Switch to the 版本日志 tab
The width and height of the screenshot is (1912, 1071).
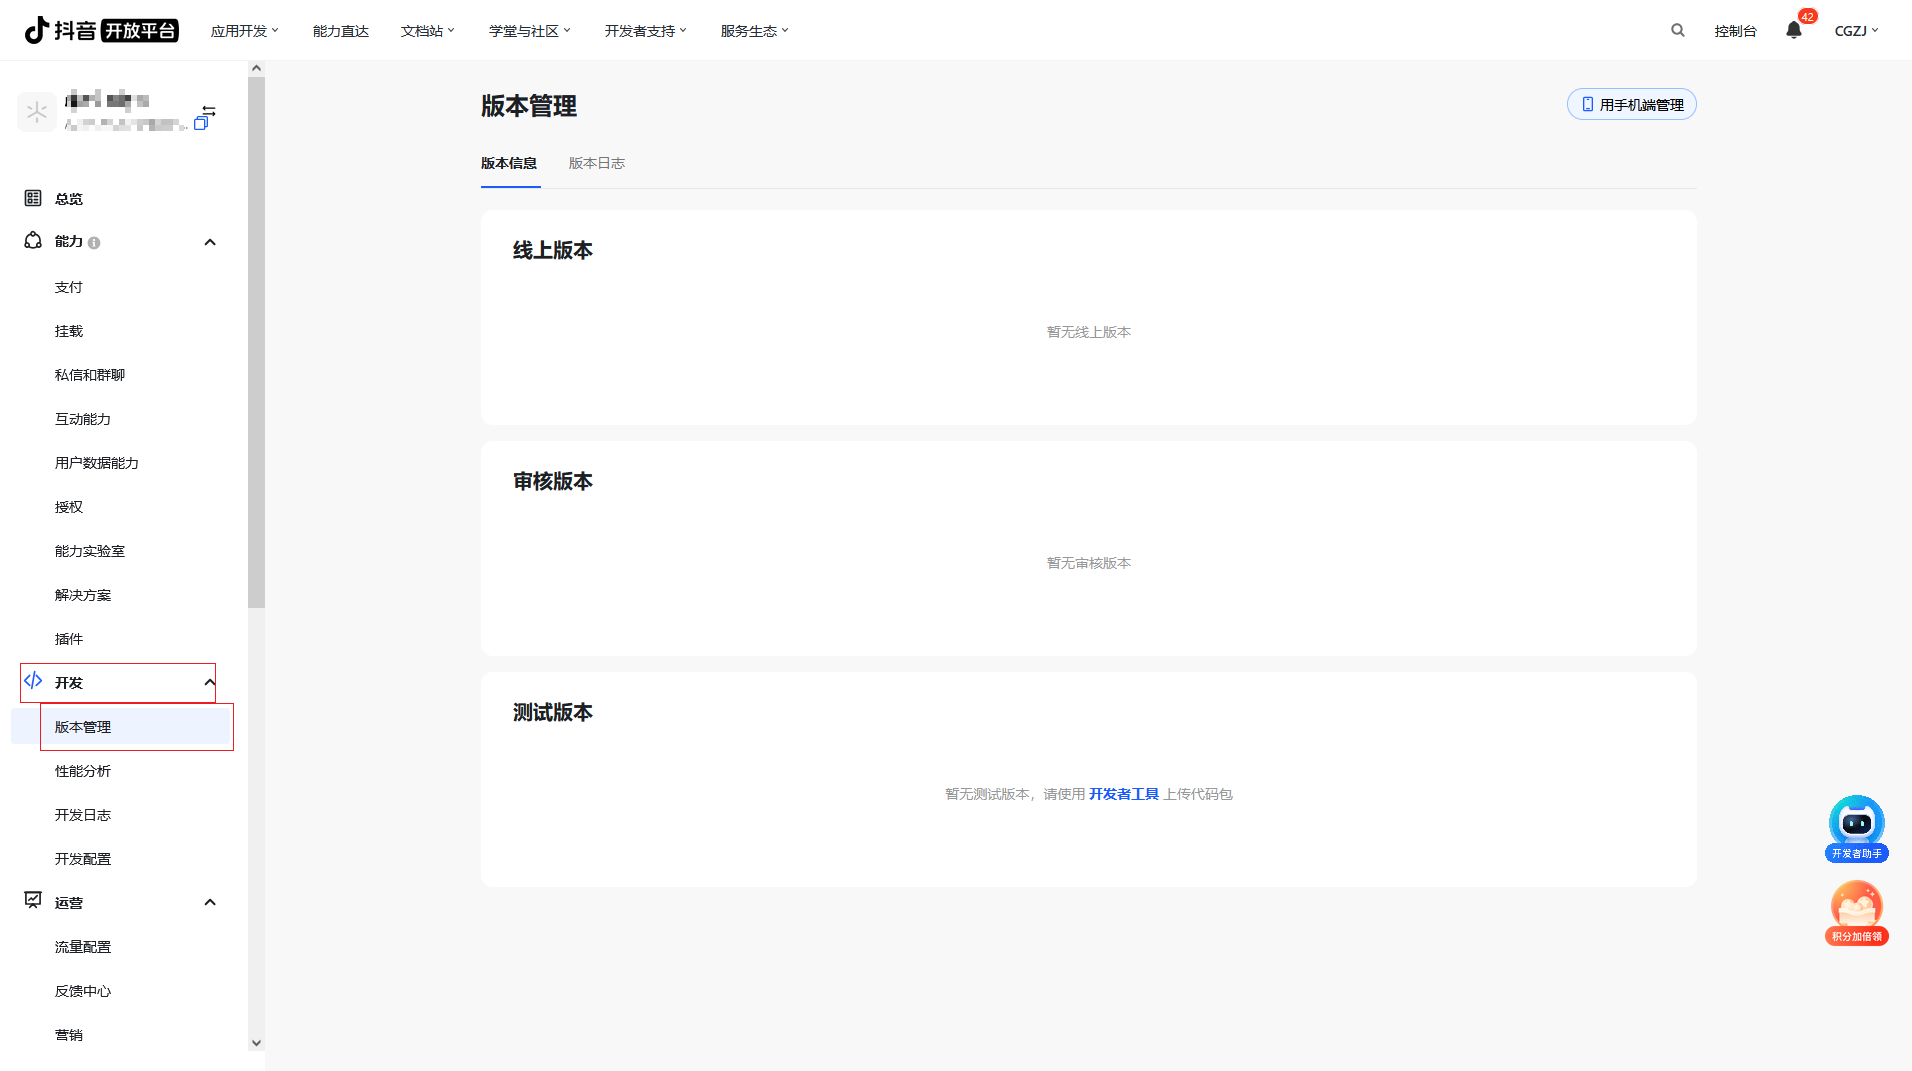click(596, 163)
